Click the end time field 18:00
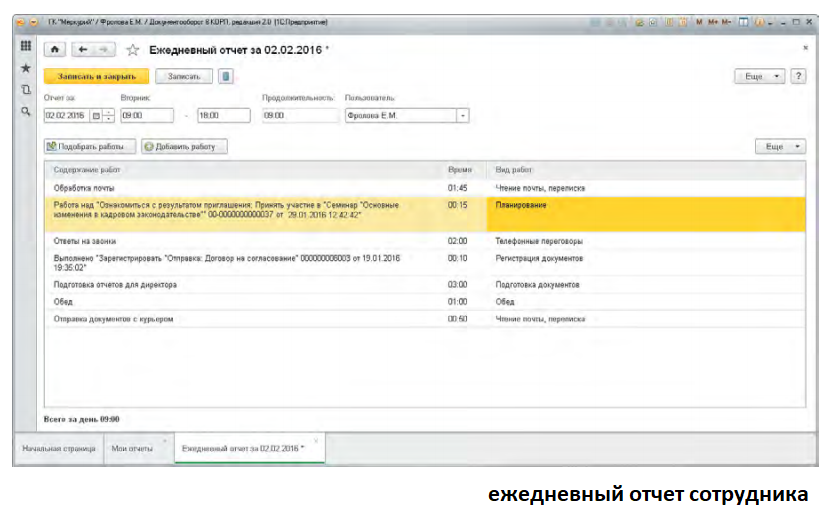The width and height of the screenshot is (828, 514). pyautogui.click(x=223, y=116)
